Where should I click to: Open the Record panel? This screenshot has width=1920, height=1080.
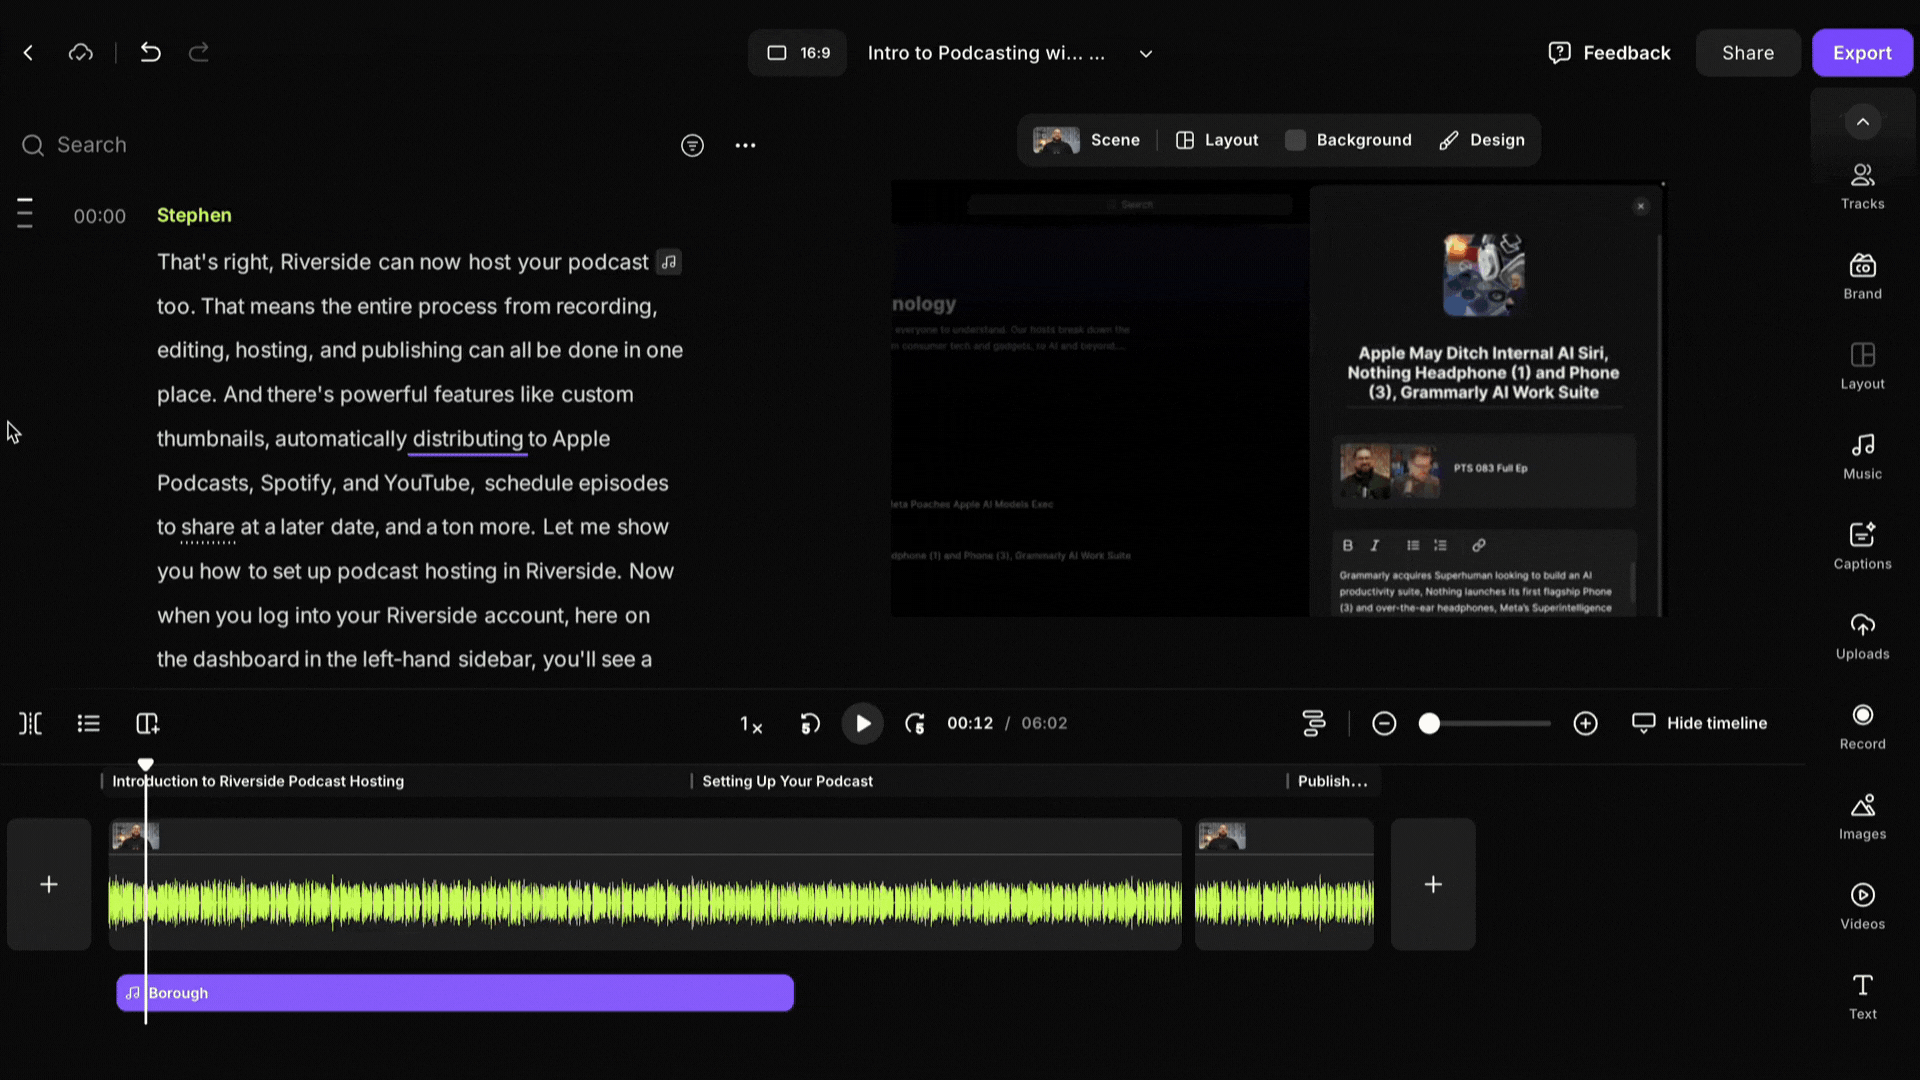(1862, 727)
